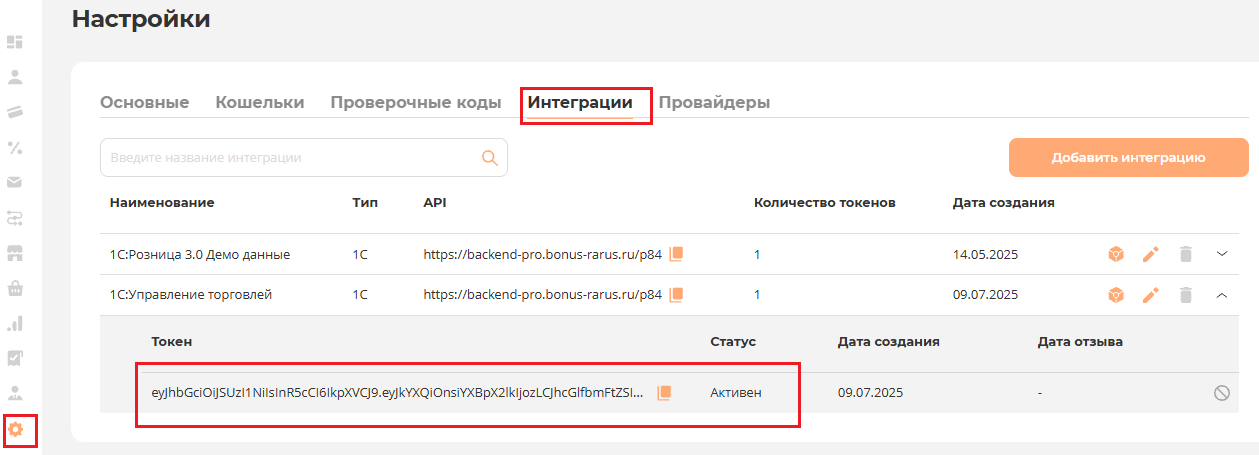Focus the integration name search field
1259x455 pixels.
(290, 157)
